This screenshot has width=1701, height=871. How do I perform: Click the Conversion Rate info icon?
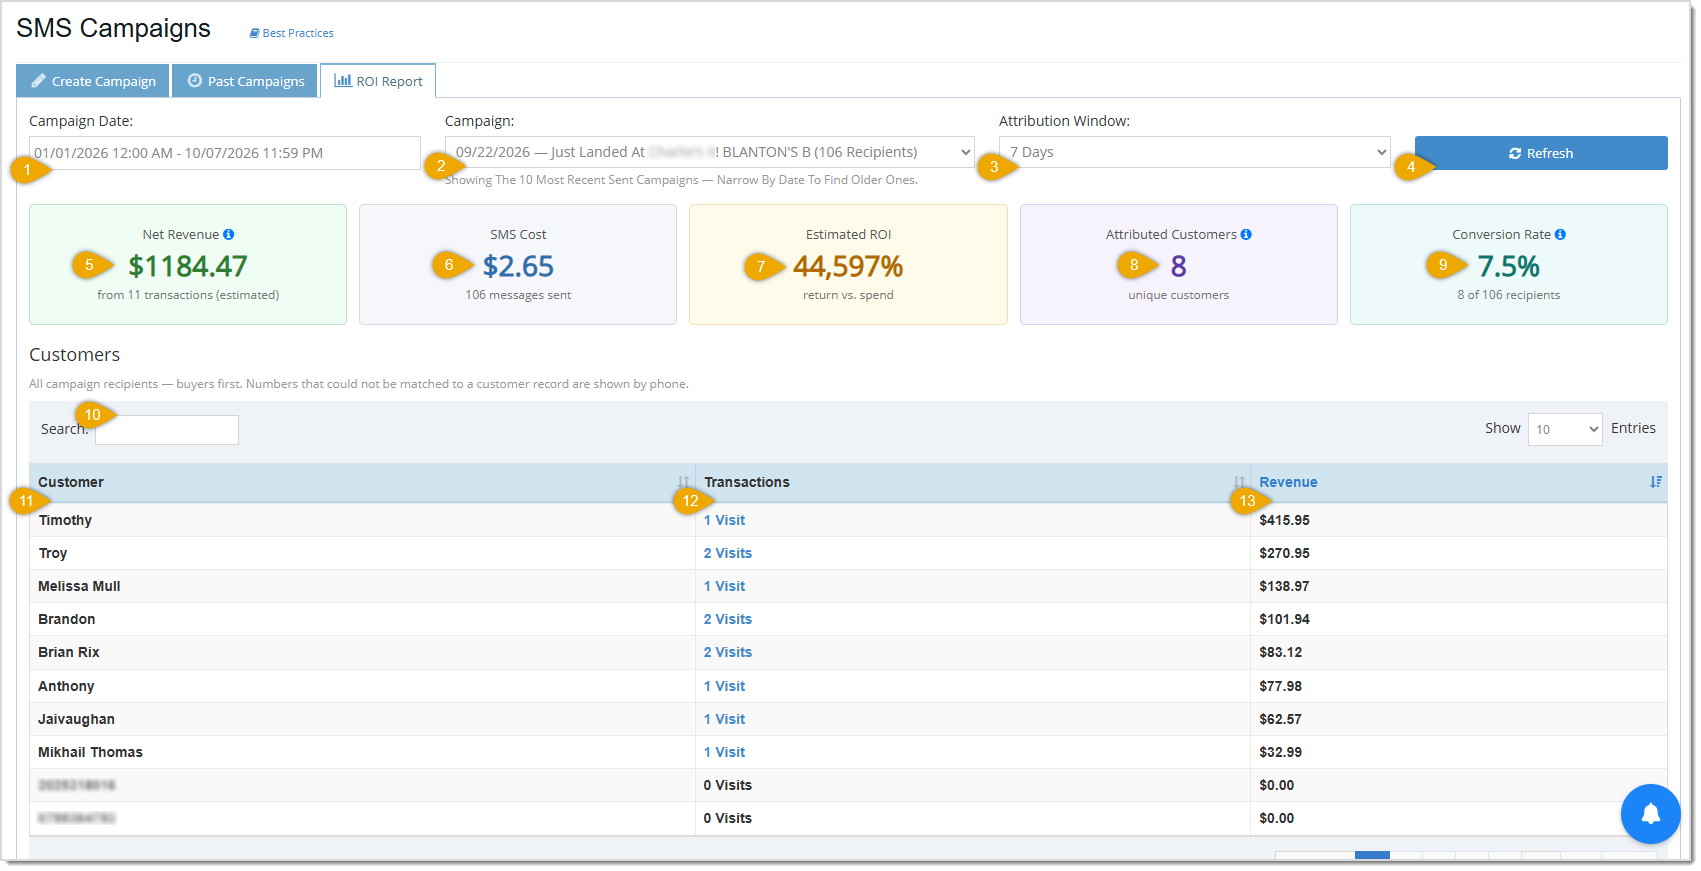(x=1560, y=235)
